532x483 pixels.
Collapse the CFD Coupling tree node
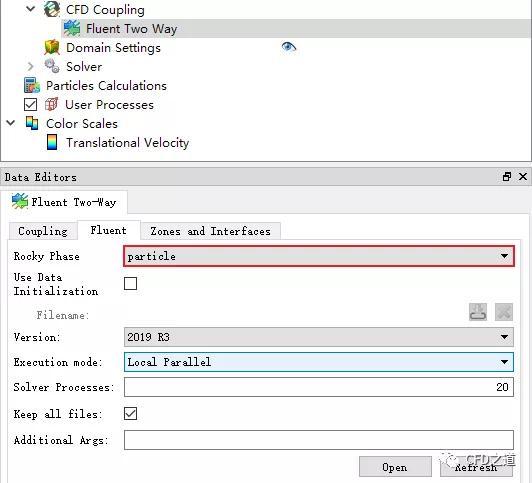pos(31,8)
